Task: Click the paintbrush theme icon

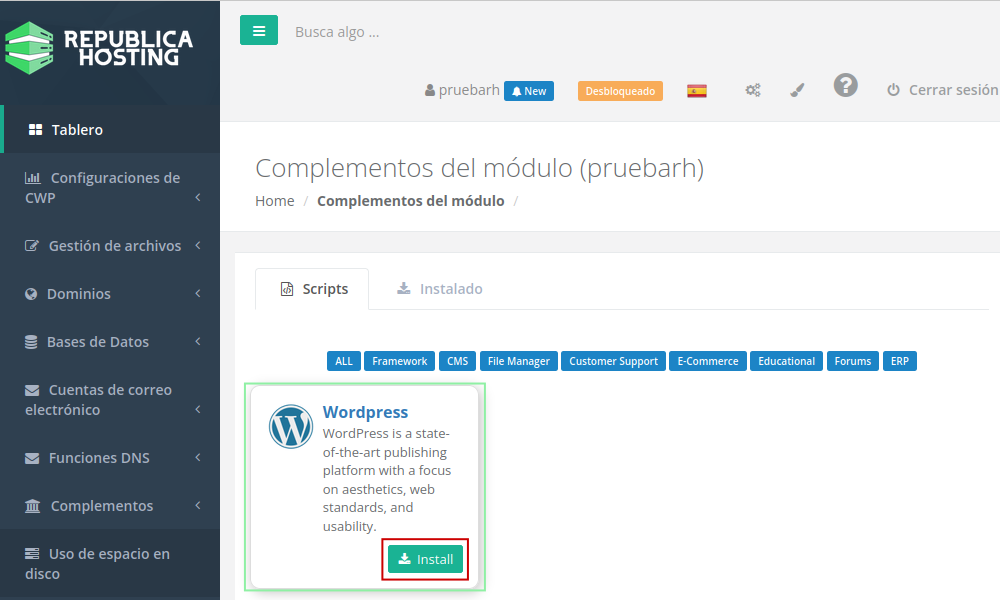Action: click(x=797, y=90)
